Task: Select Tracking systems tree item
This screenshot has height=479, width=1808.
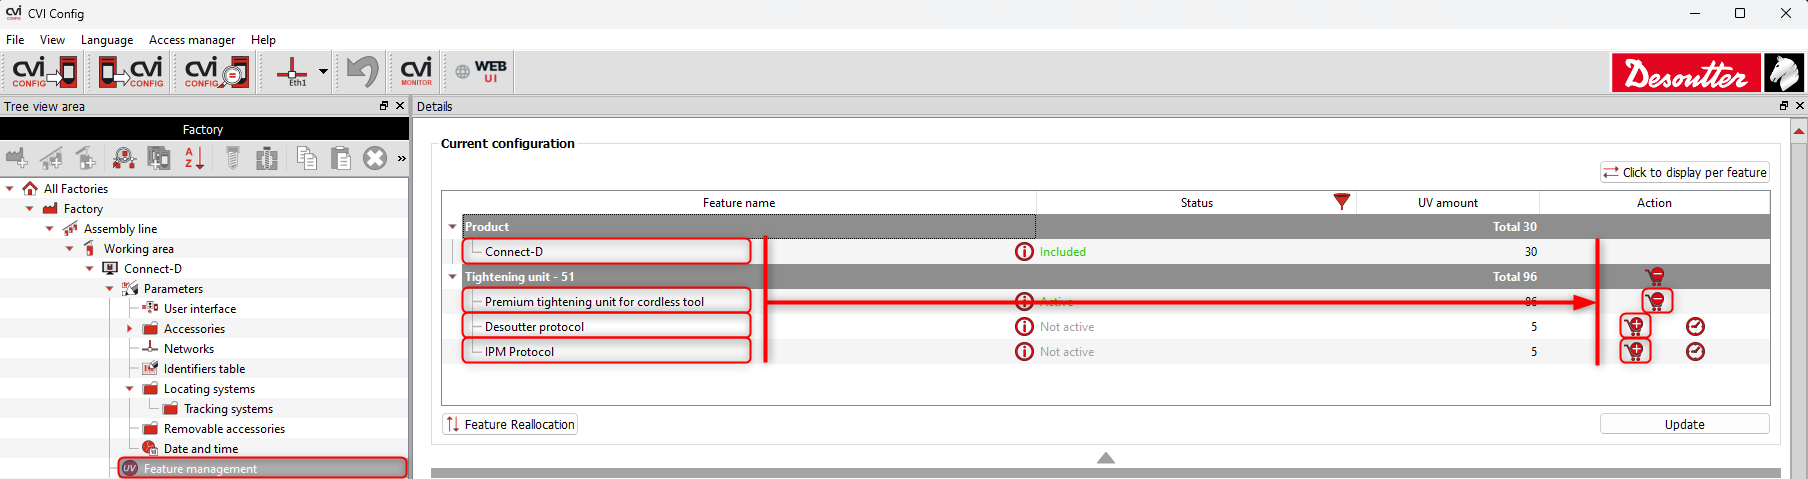Action: tap(228, 408)
